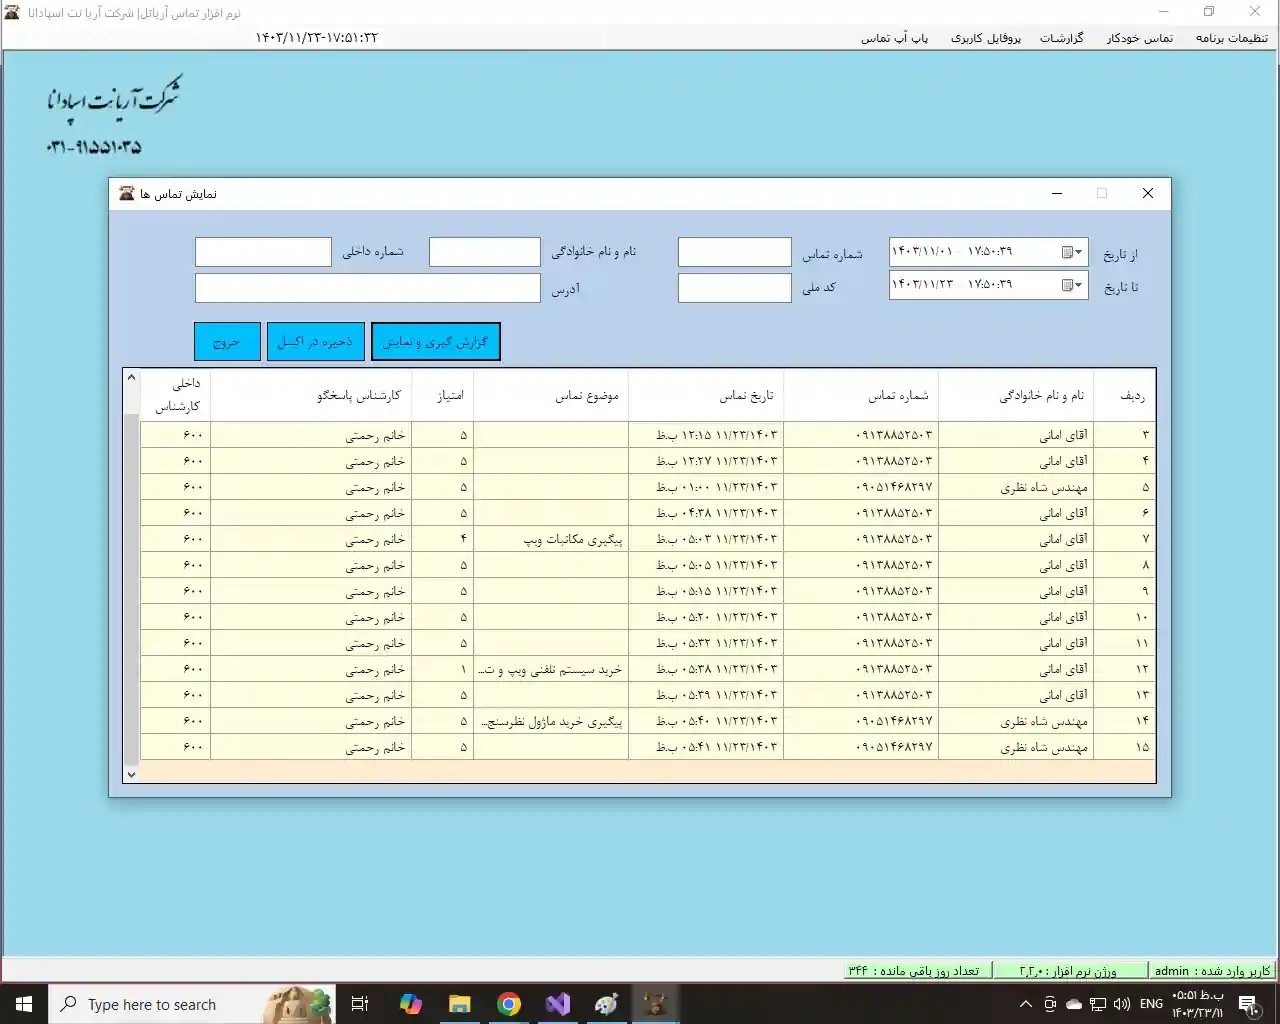Open Visual Studio from the taskbar

pos(558,1004)
